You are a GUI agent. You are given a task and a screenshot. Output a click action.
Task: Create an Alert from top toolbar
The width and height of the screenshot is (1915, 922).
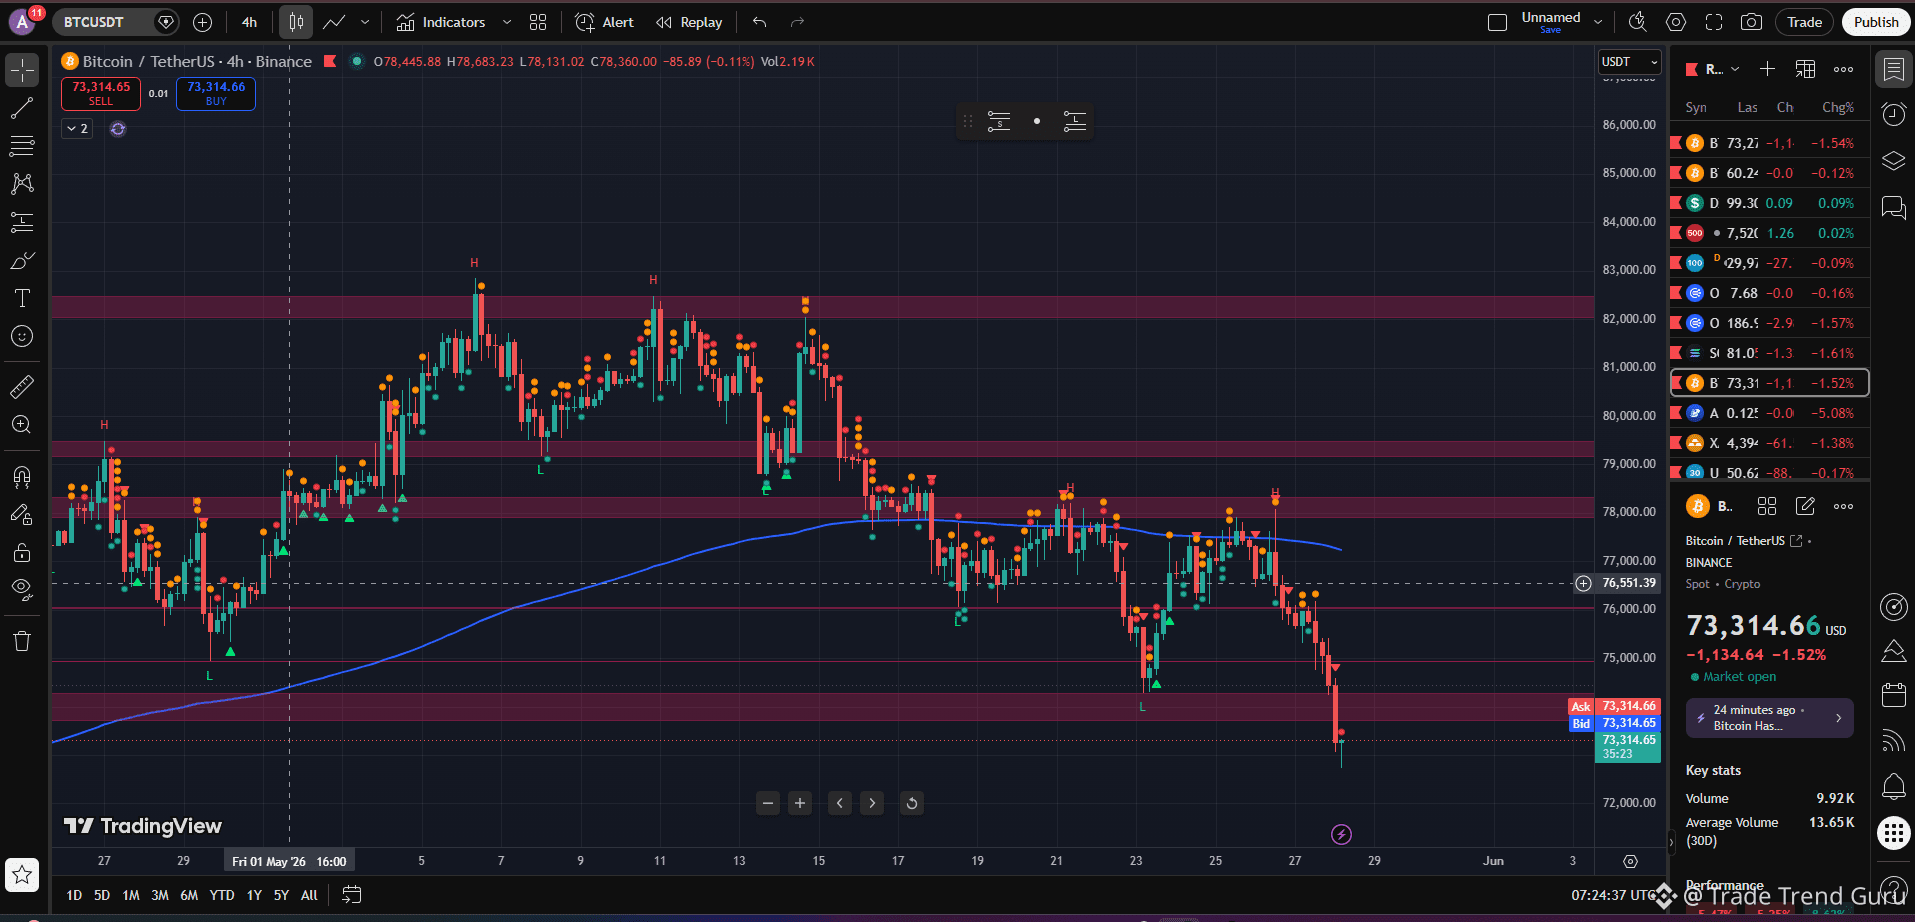click(x=605, y=22)
